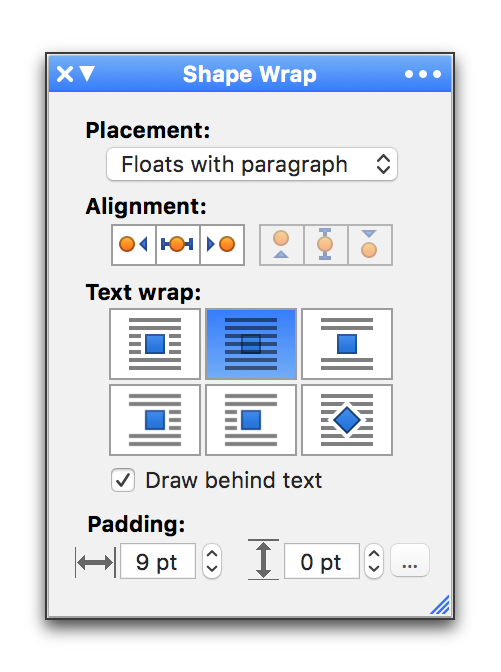The image size is (501, 672).
Task: Uncheck Draw behind text checkbox
Action: pyautogui.click(x=123, y=480)
